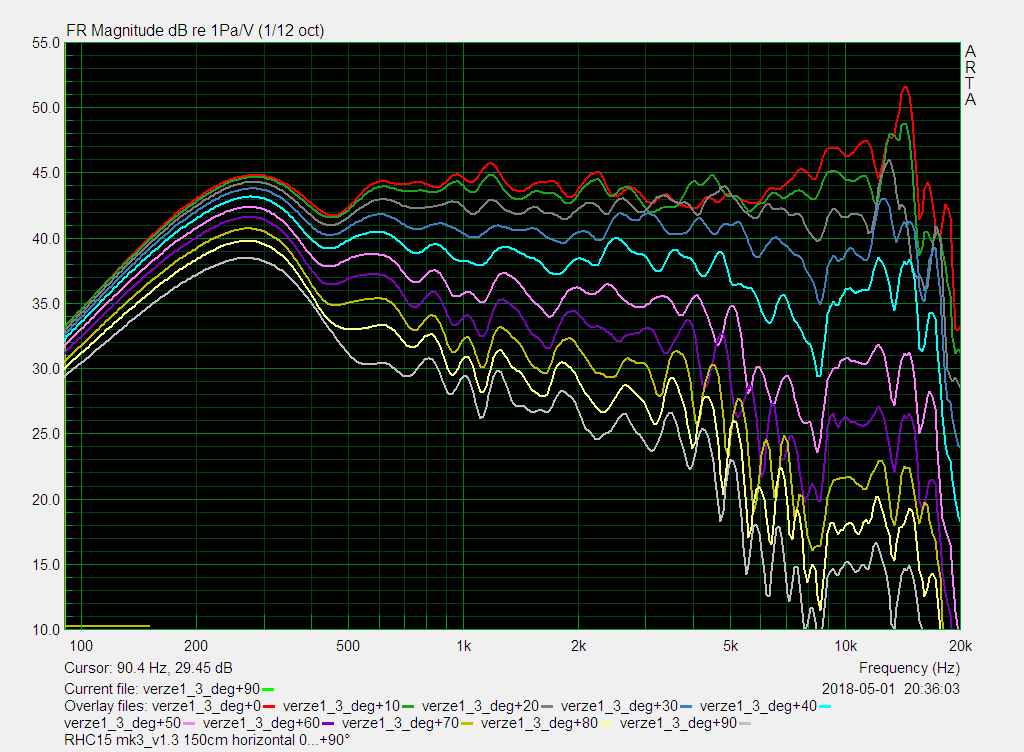Click the 'Current file: verze1_3_deg+90' label
This screenshot has width=1024, height=752.
162,689
